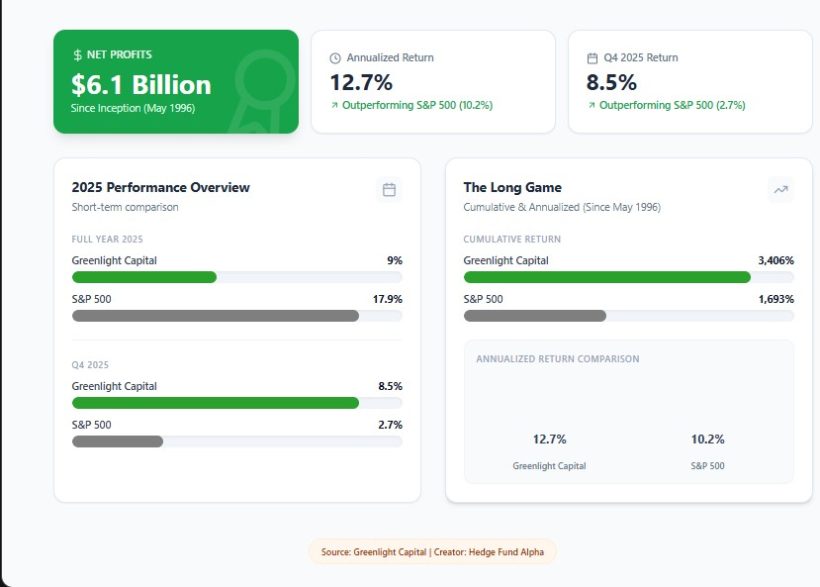Click the award ribbon watermark in Net Profits card
This screenshot has width=820, height=587.
tap(259, 91)
